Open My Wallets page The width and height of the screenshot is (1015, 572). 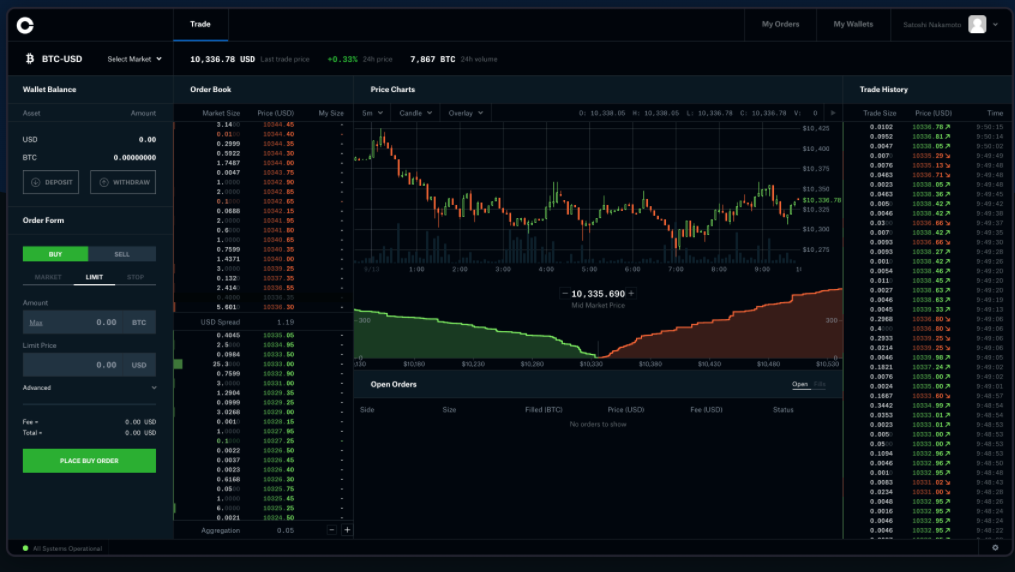[853, 24]
